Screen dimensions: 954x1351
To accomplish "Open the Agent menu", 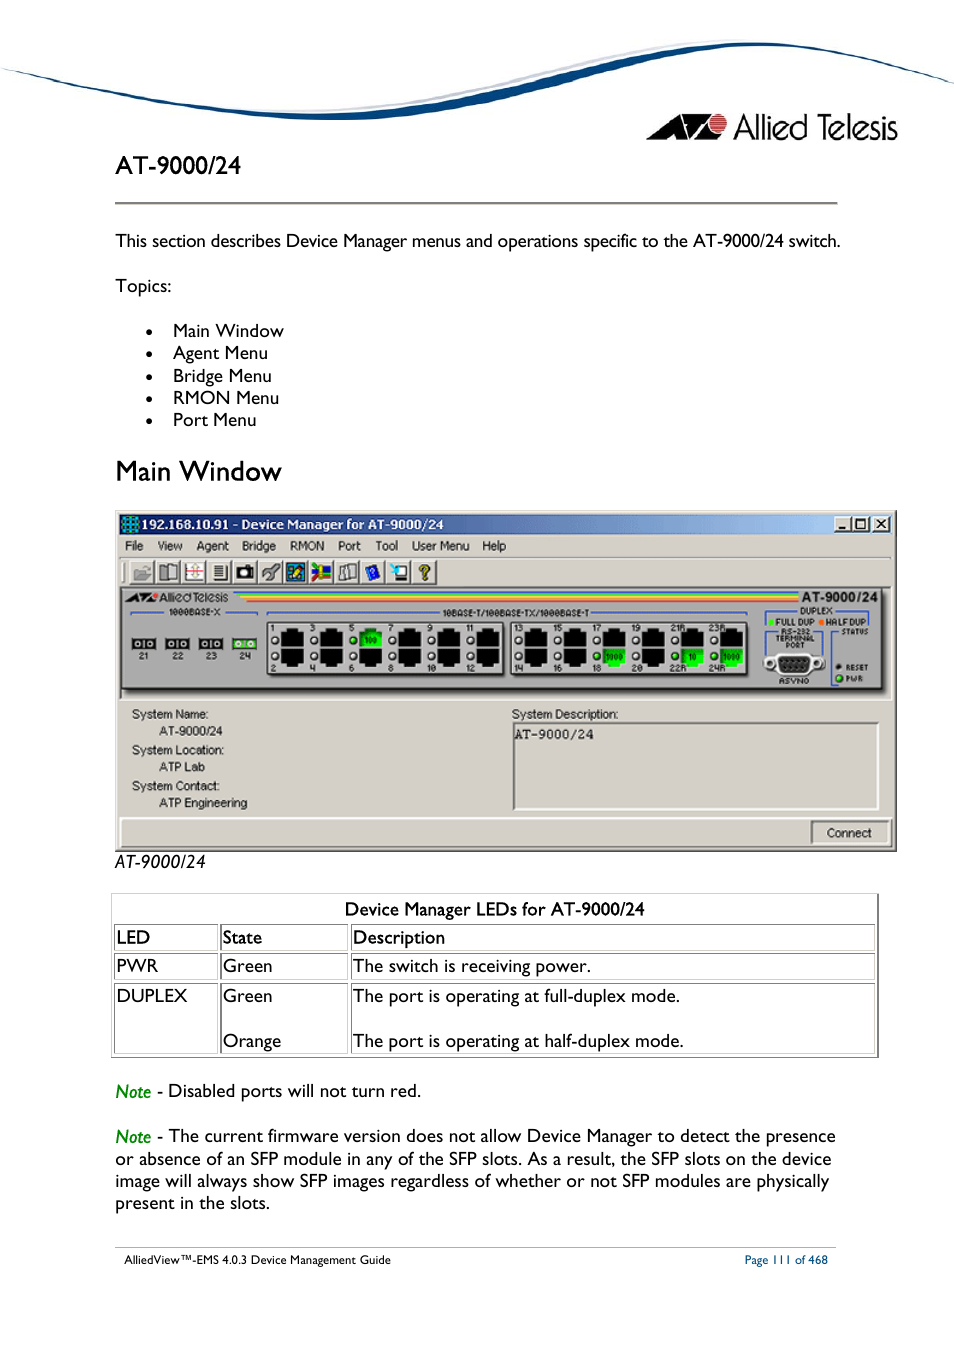I will point(212,546).
